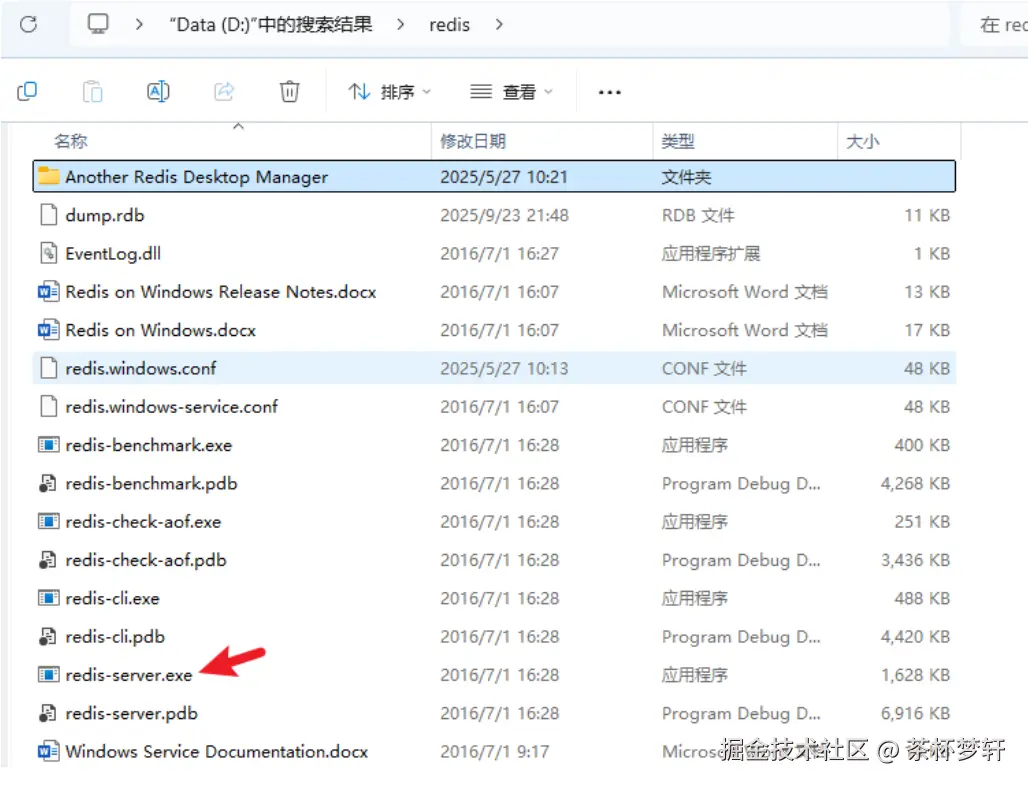Click the redis.windows-service.conf file icon

(x=49, y=406)
